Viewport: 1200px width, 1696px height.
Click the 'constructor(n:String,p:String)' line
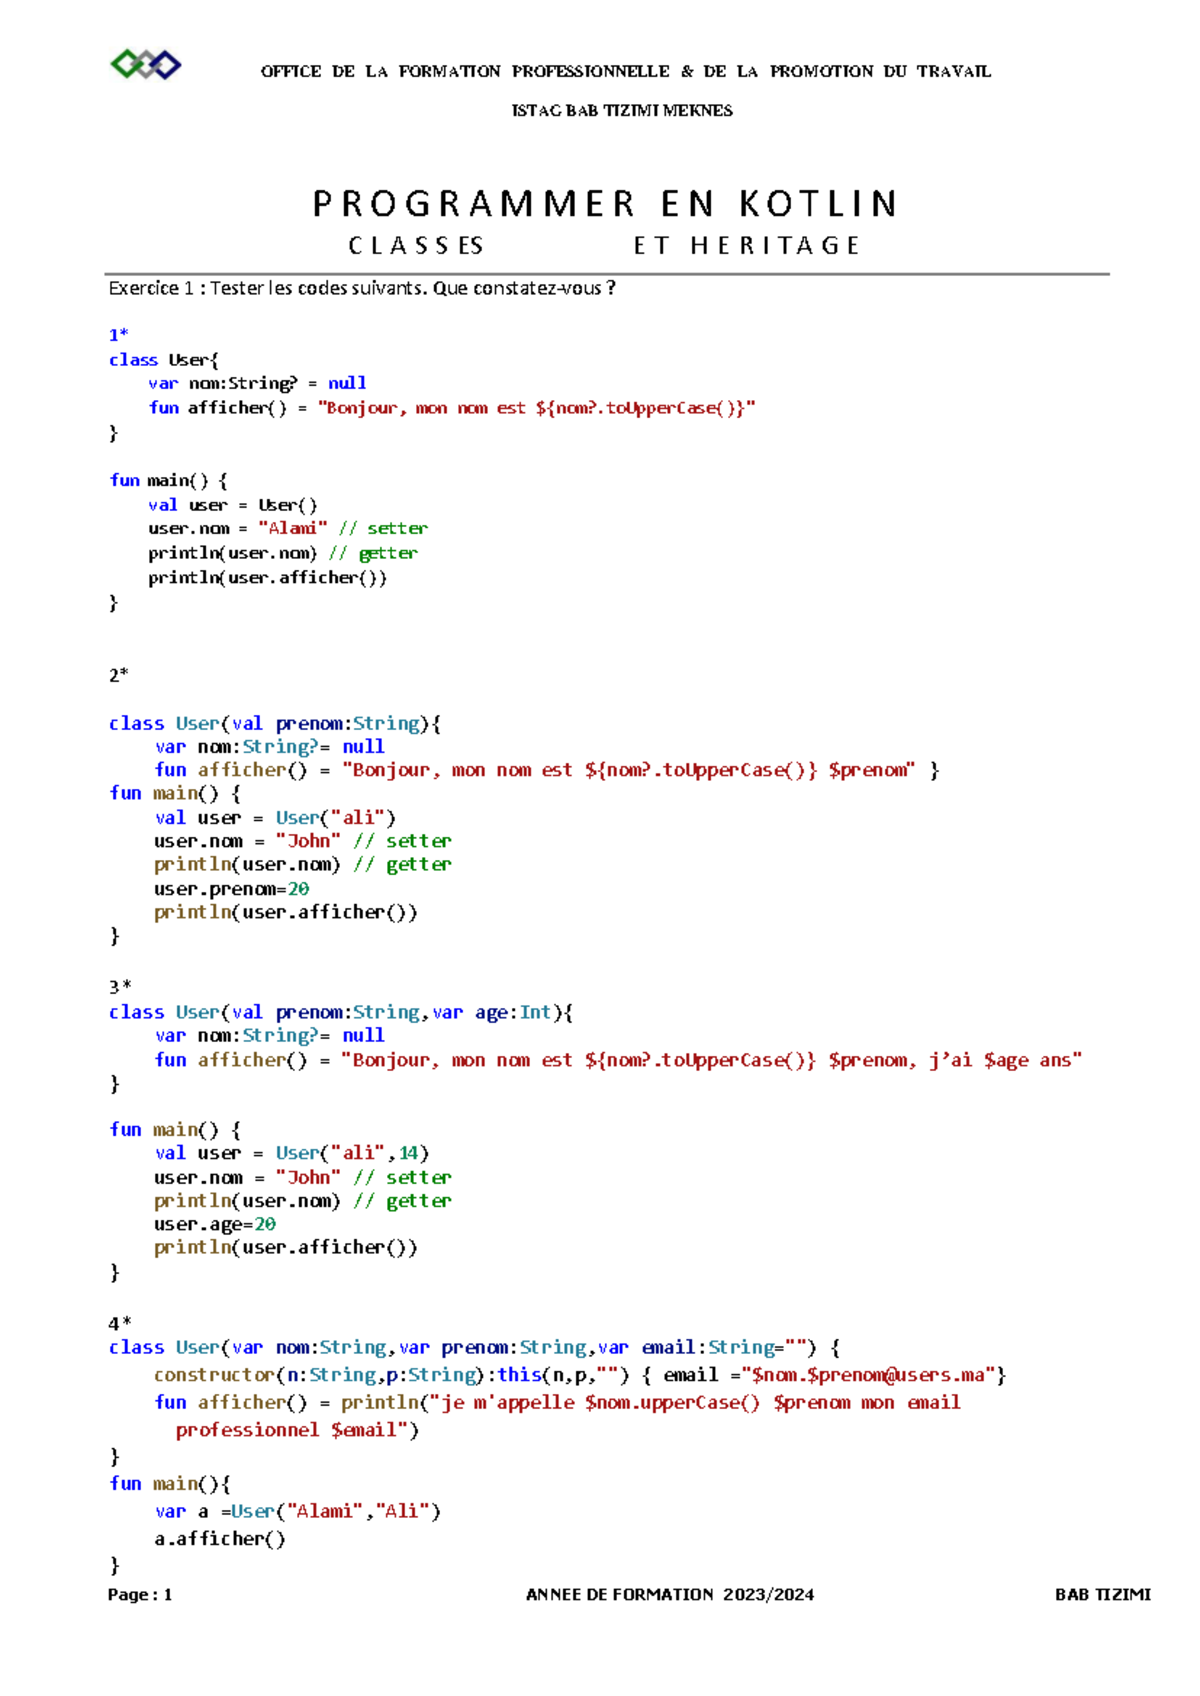(x=580, y=1375)
